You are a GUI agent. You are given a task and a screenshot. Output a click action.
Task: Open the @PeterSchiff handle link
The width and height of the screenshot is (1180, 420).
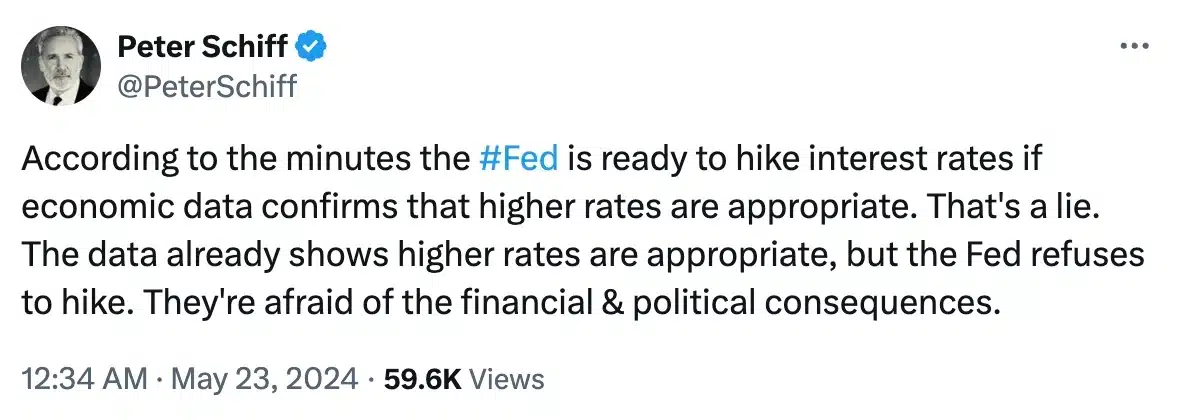point(206,86)
